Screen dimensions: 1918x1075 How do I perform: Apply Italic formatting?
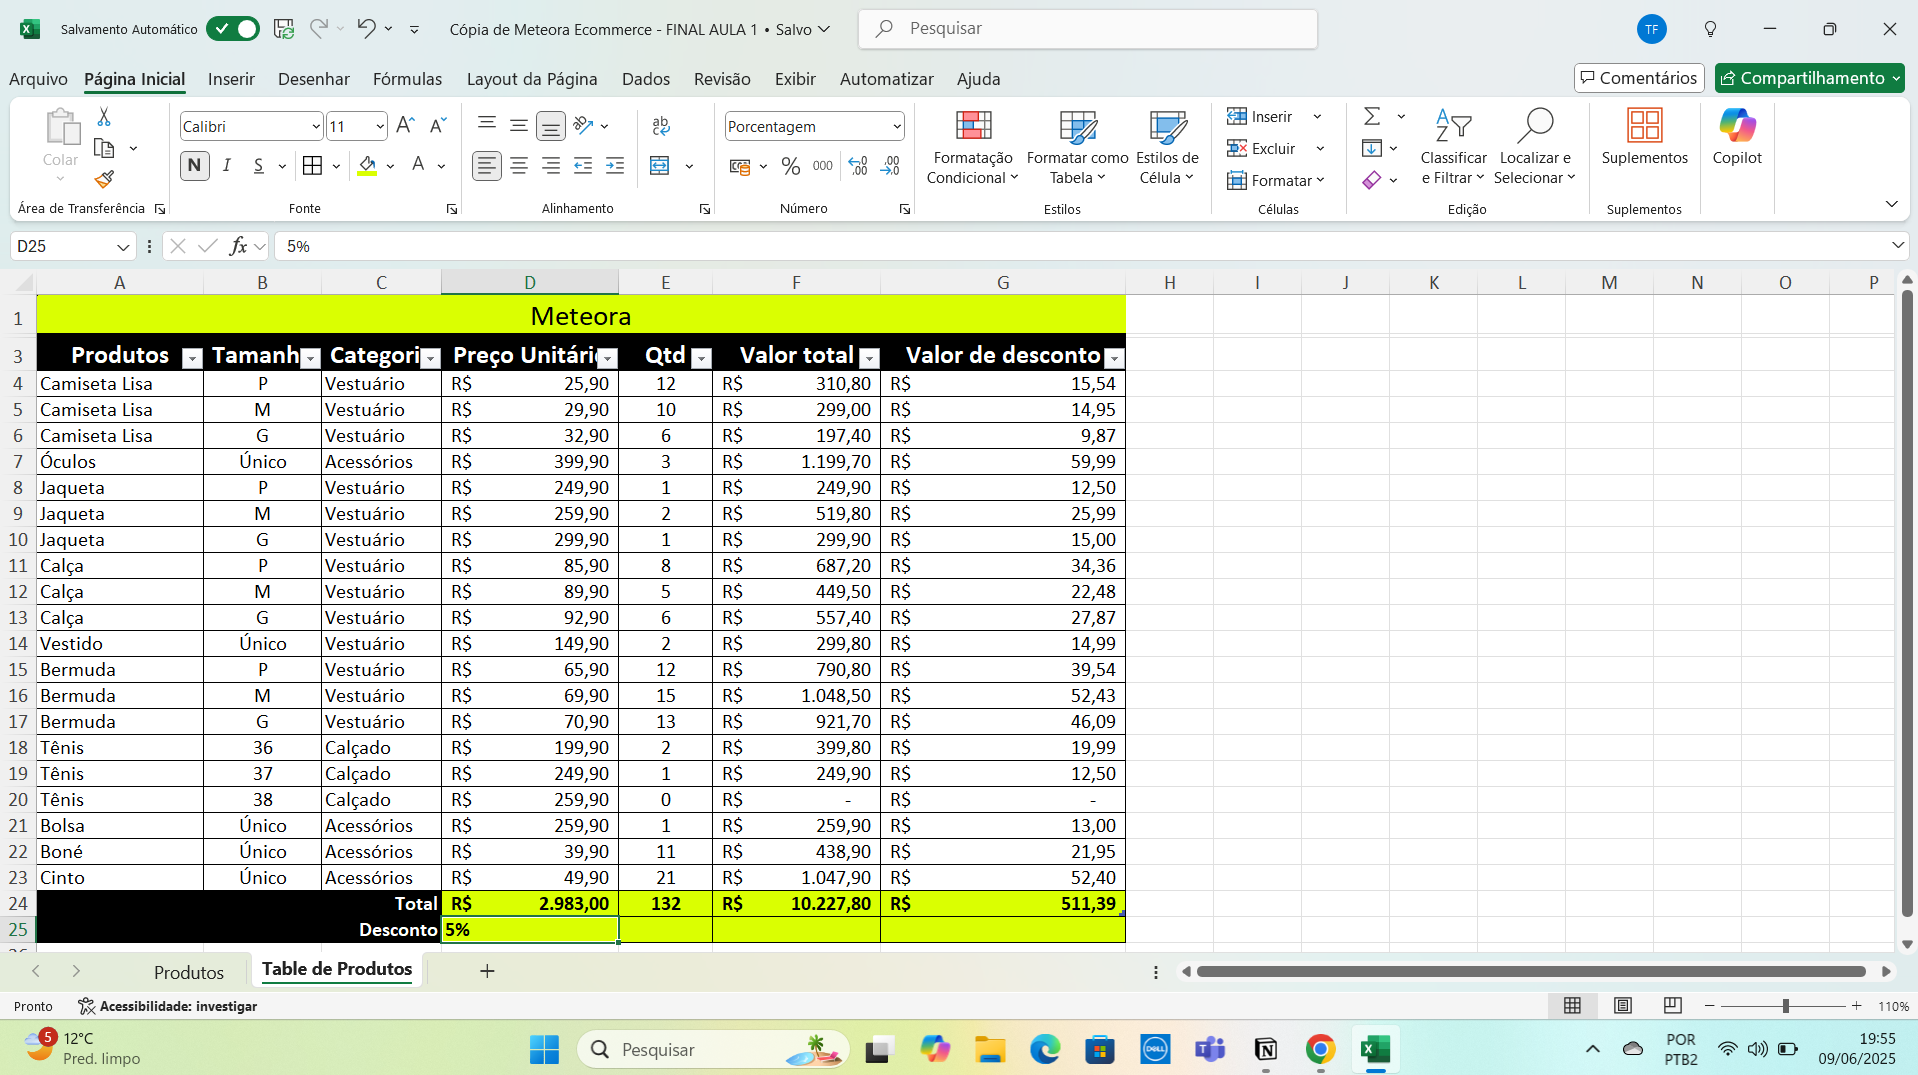[x=227, y=166]
